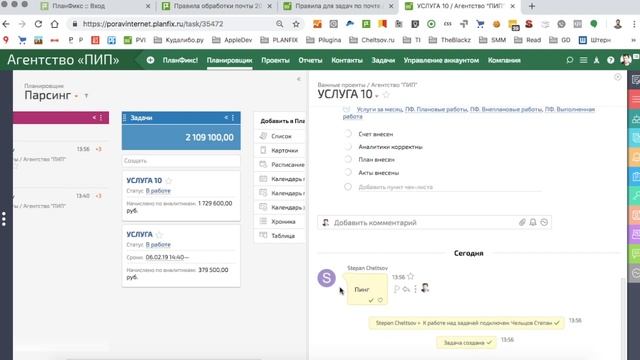Click the 06.02.19 14:40 deadline link
This screenshot has width=640, height=360.
tap(167, 257)
